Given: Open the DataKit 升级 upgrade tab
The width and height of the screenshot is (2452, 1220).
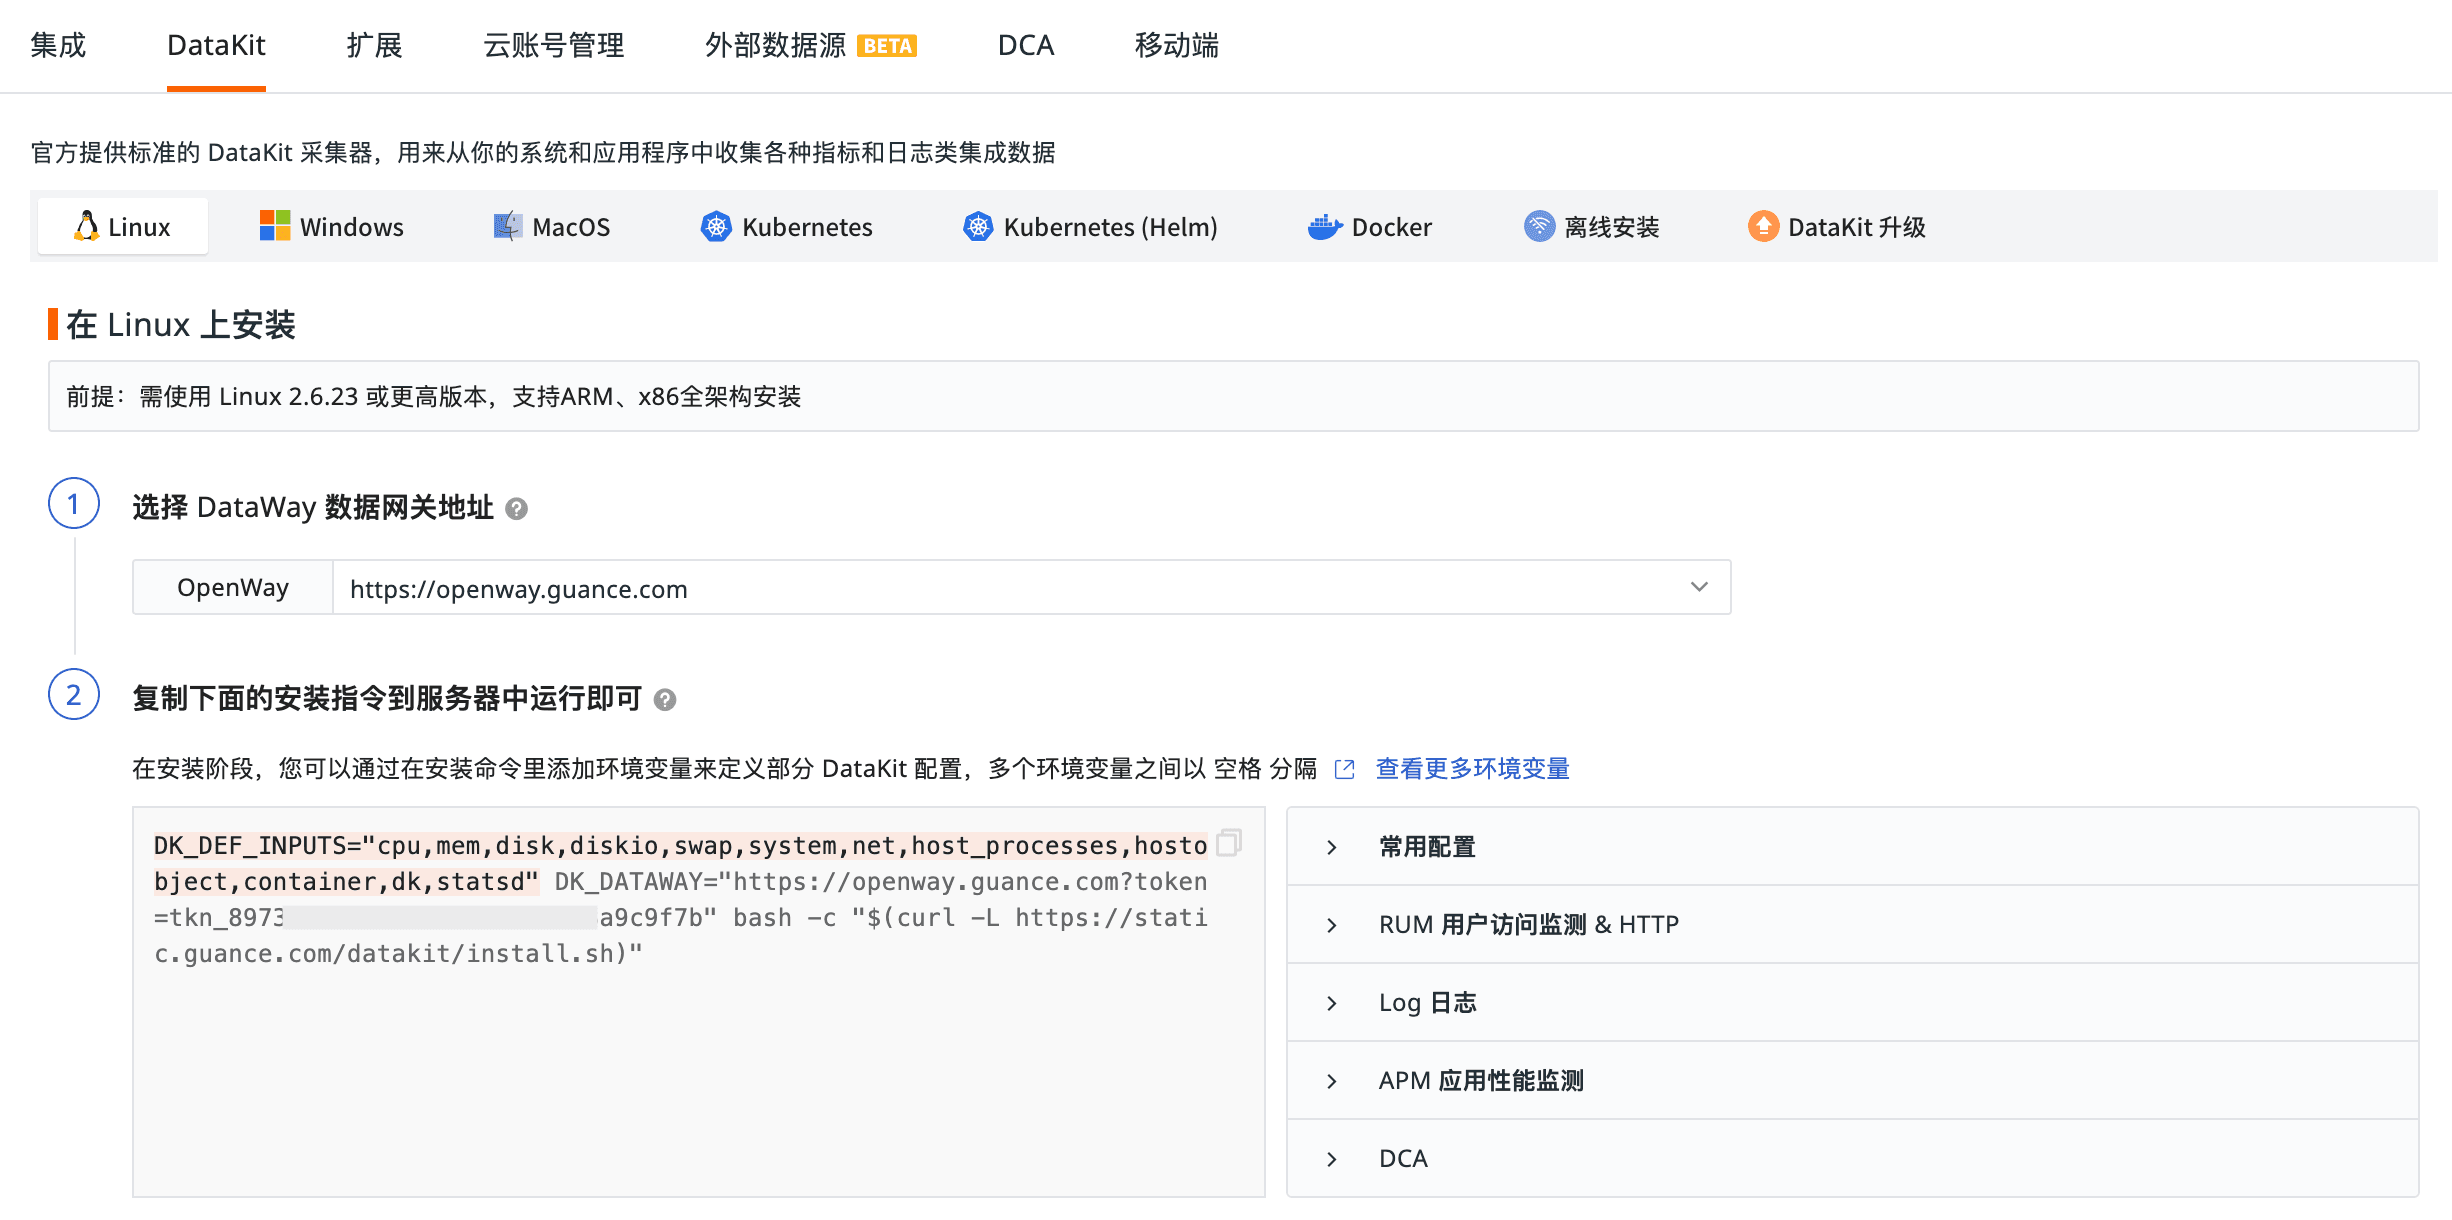Looking at the screenshot, I should pos(1836,227).
